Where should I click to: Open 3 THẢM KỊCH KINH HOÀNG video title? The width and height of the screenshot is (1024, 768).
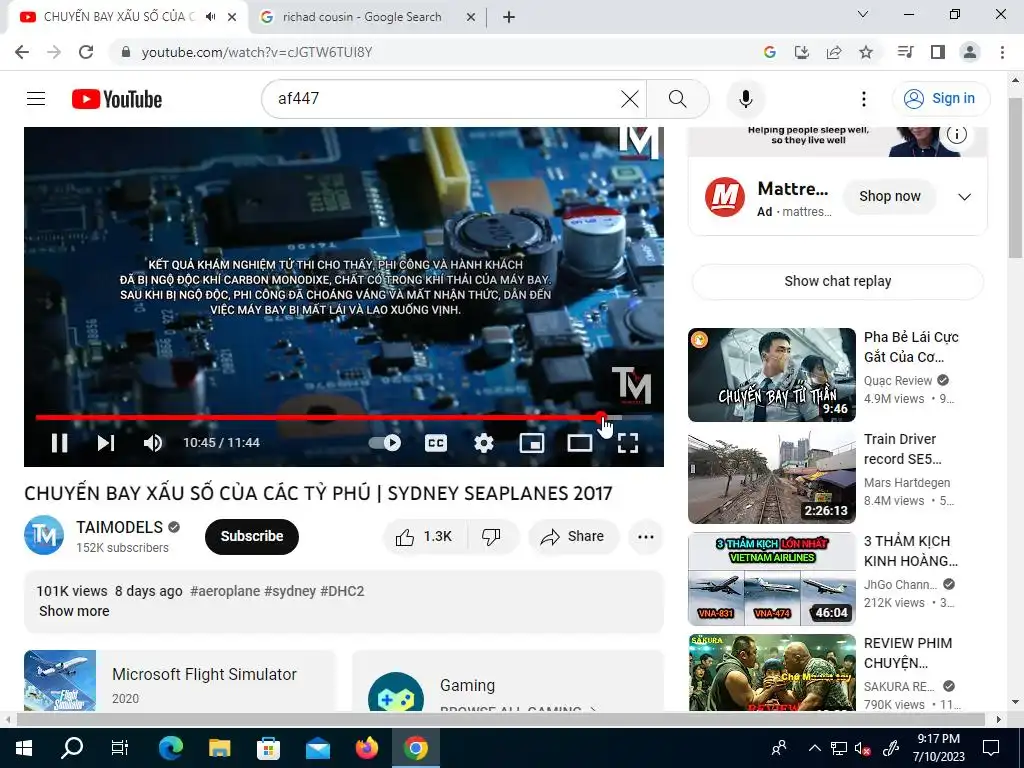[910, 551]
